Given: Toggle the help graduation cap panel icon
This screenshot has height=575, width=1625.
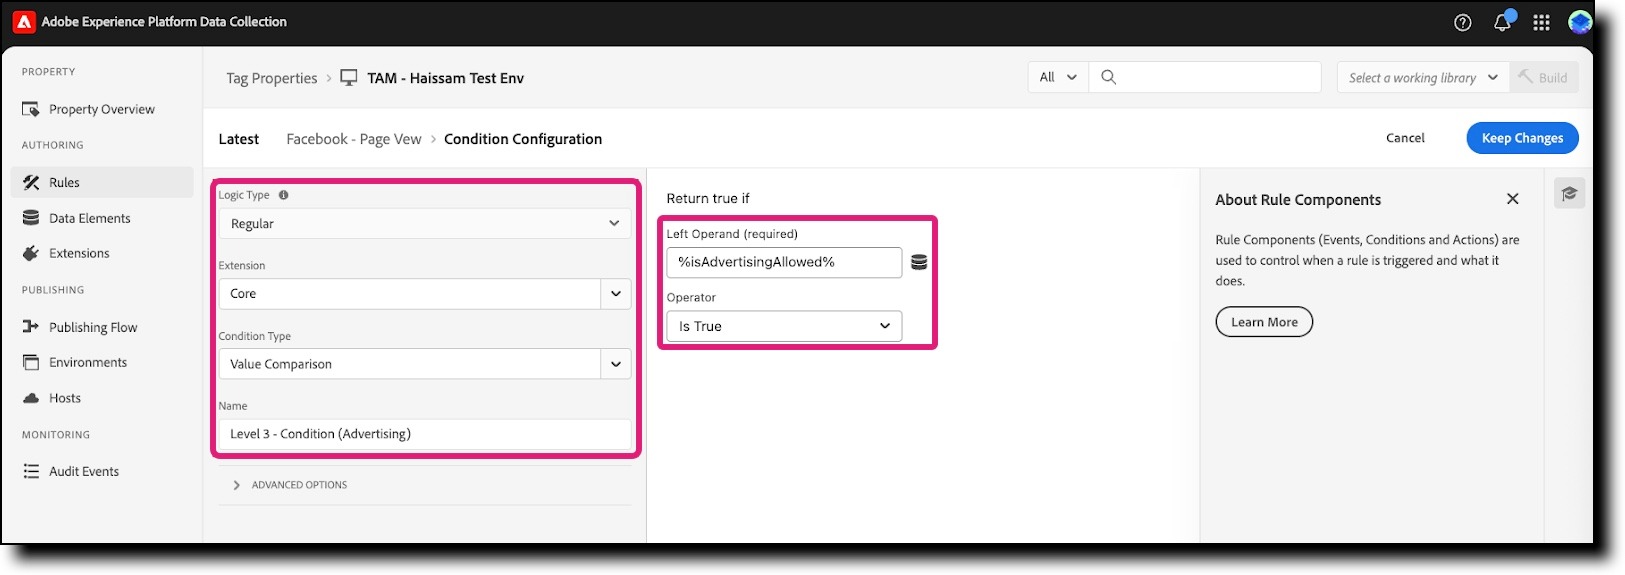Looking at the screenshot, I should click(1569, 194).
